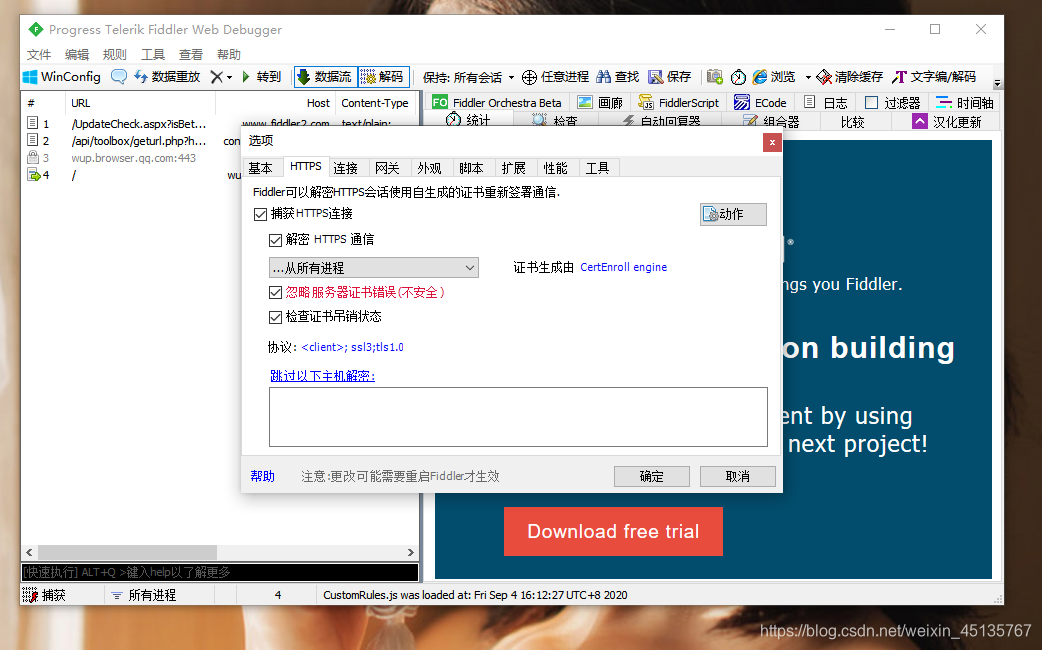1042x650 pixels.
Task: Open the 工具 menu in menu bar
Action: pos(153,54)
